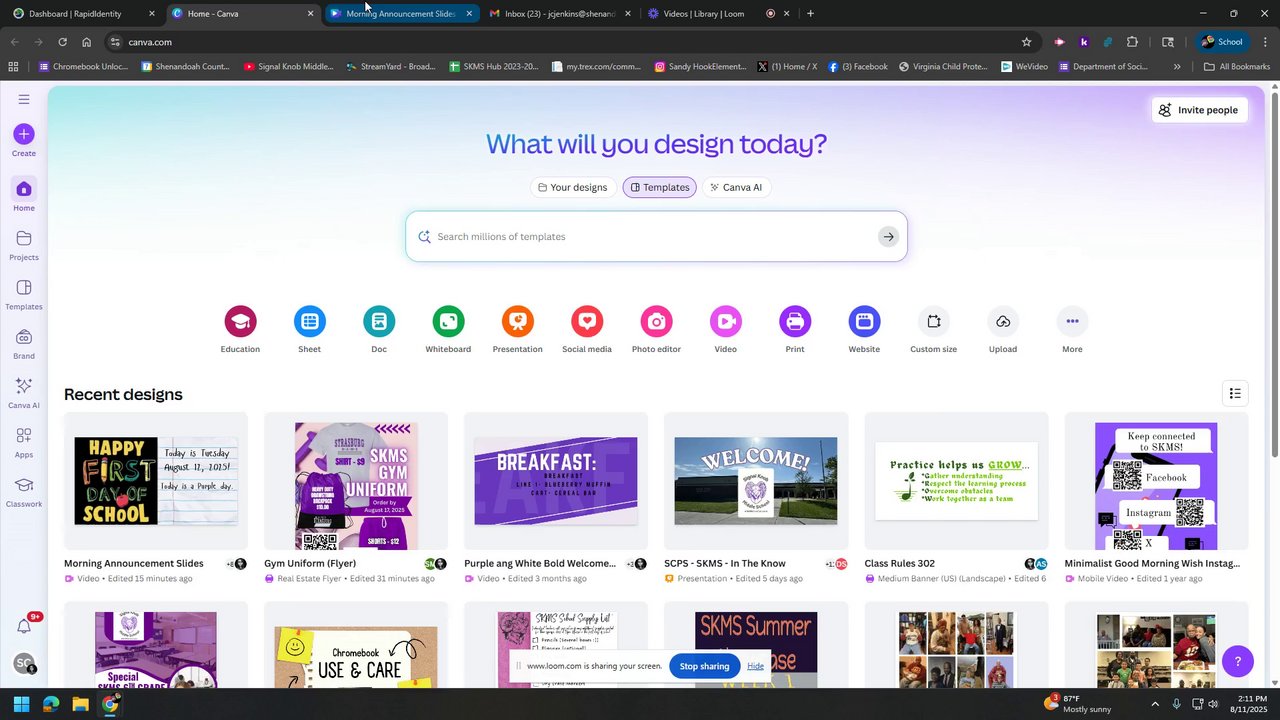Select the Templates filter pill

660,187
